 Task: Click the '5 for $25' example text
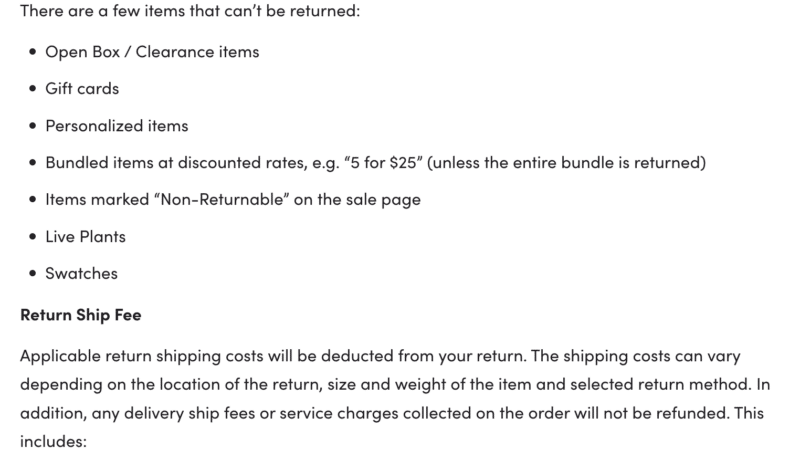384,162
